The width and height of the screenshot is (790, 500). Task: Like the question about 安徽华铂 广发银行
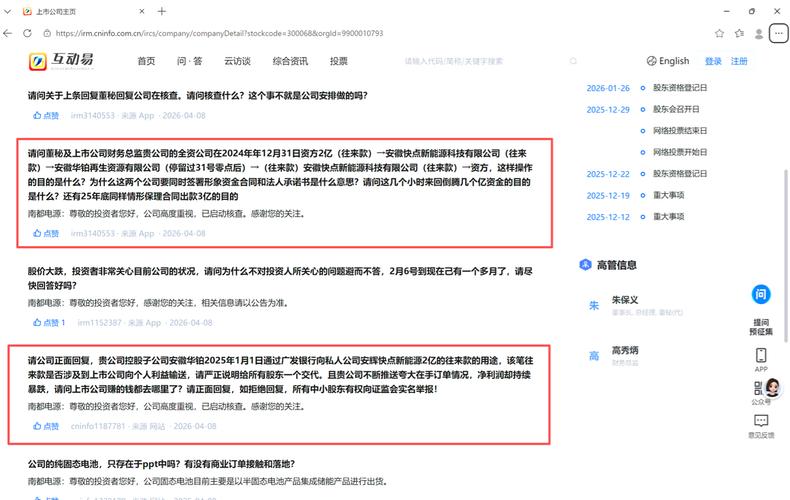tap(46, 426)
